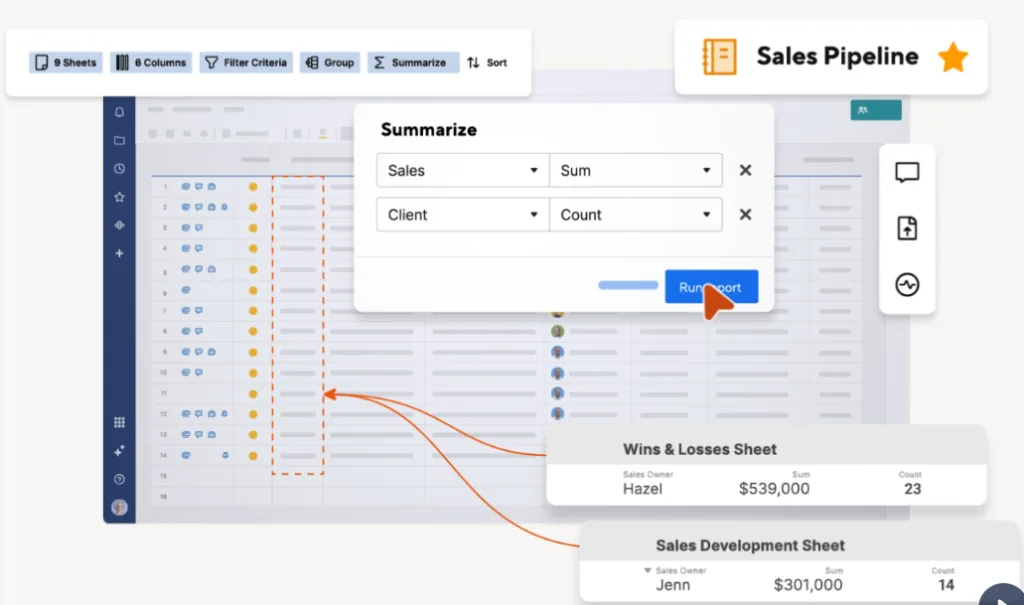The image size is (1024, 605).
Task: Click the star next to Sales Pipeline
Action: point(953,57)
